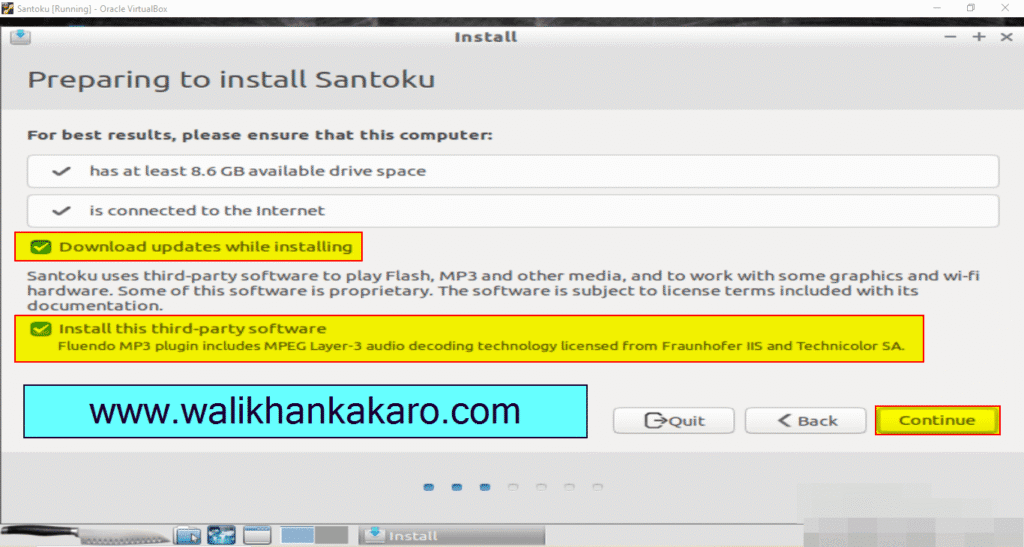Viewport: 1024px width, 547px height.
Task: Close the Oracle VirtualBox window
Action: [1005, 8]
